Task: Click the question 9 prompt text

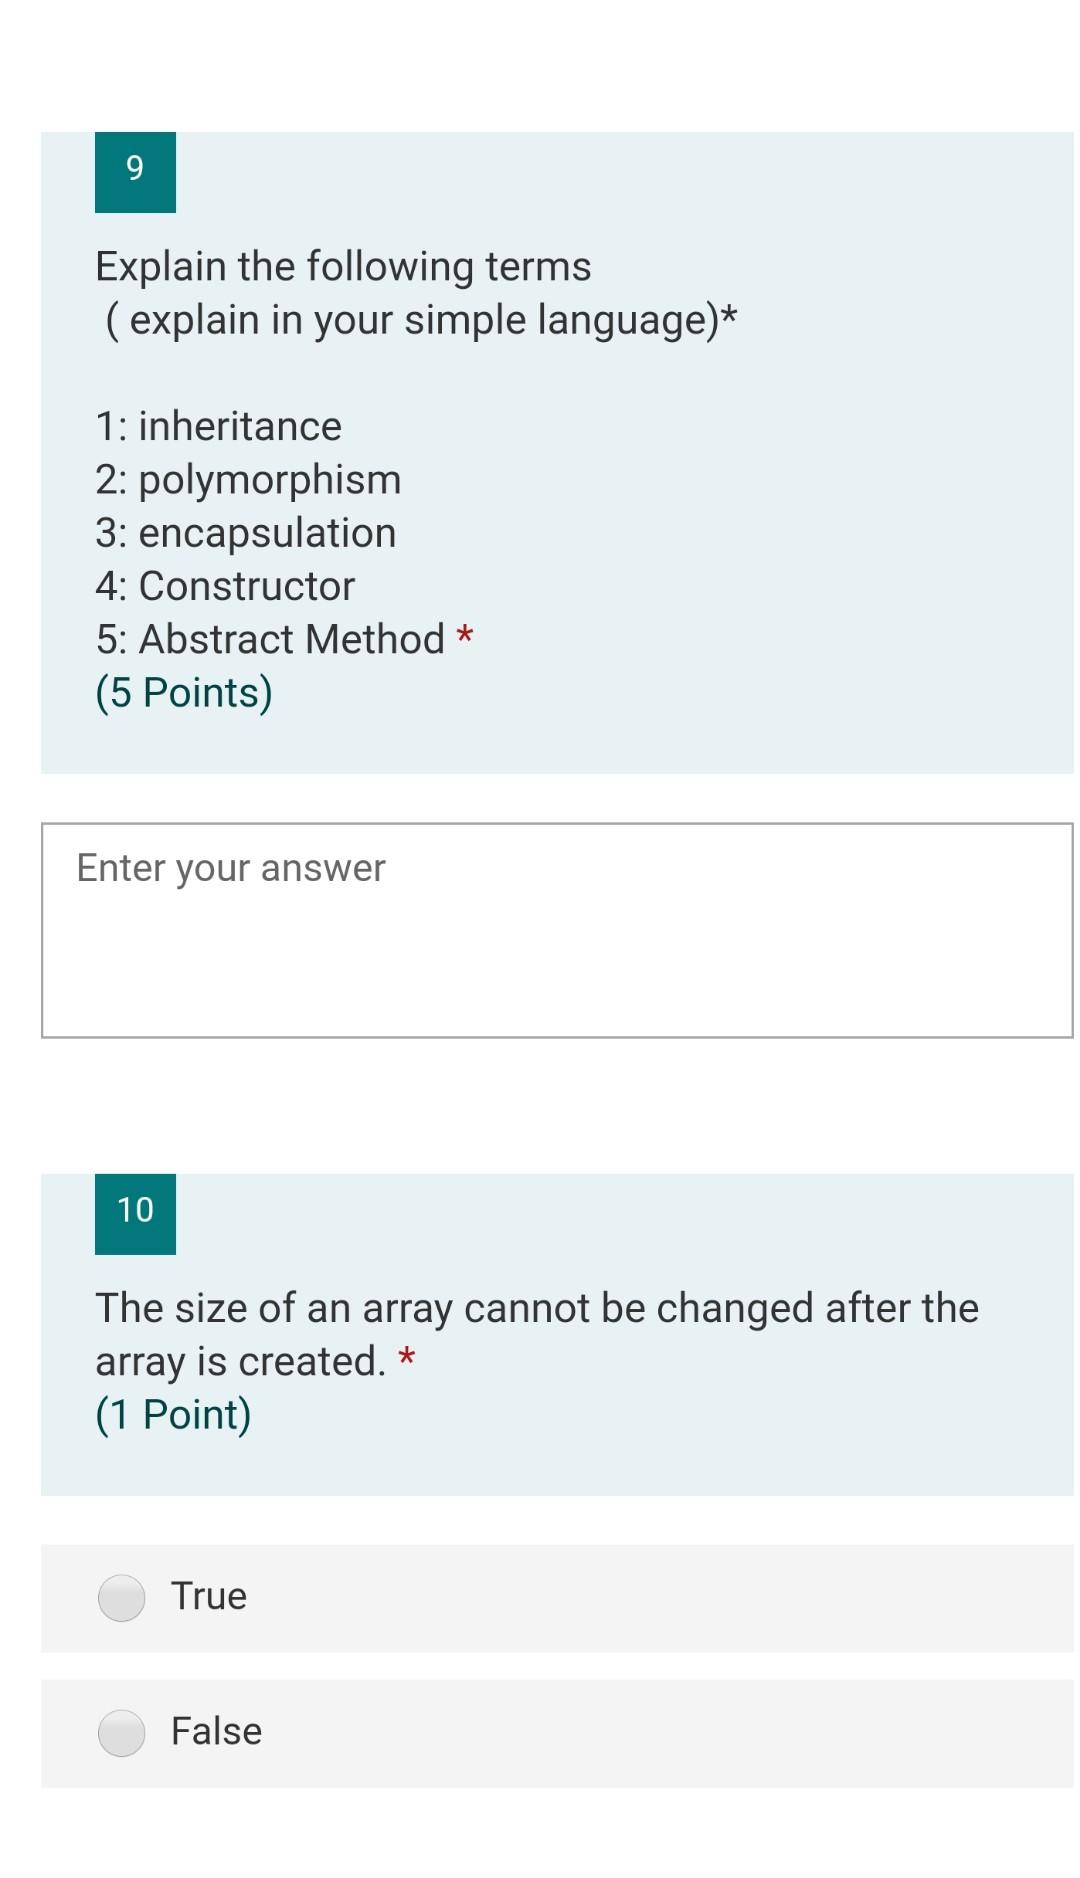Action: point(342,265)
